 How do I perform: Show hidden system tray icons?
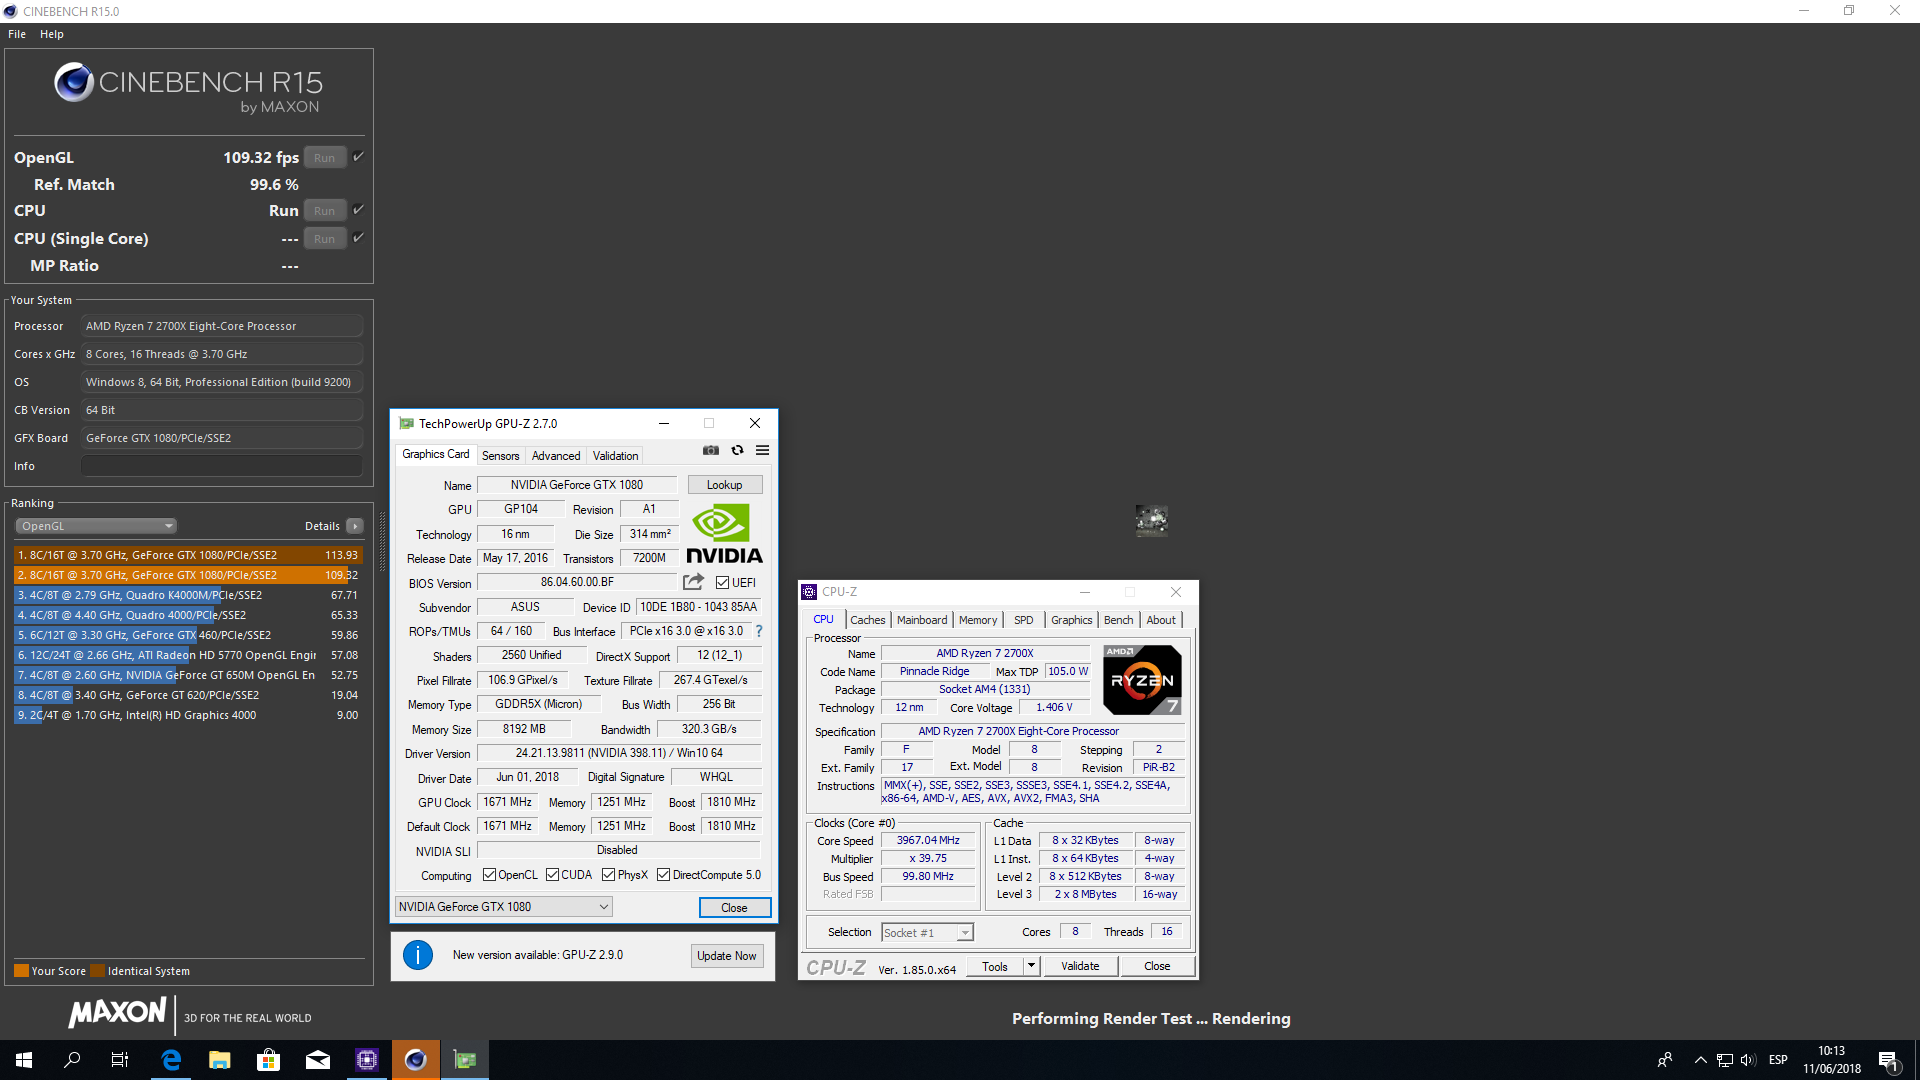click(1700, 1060)
